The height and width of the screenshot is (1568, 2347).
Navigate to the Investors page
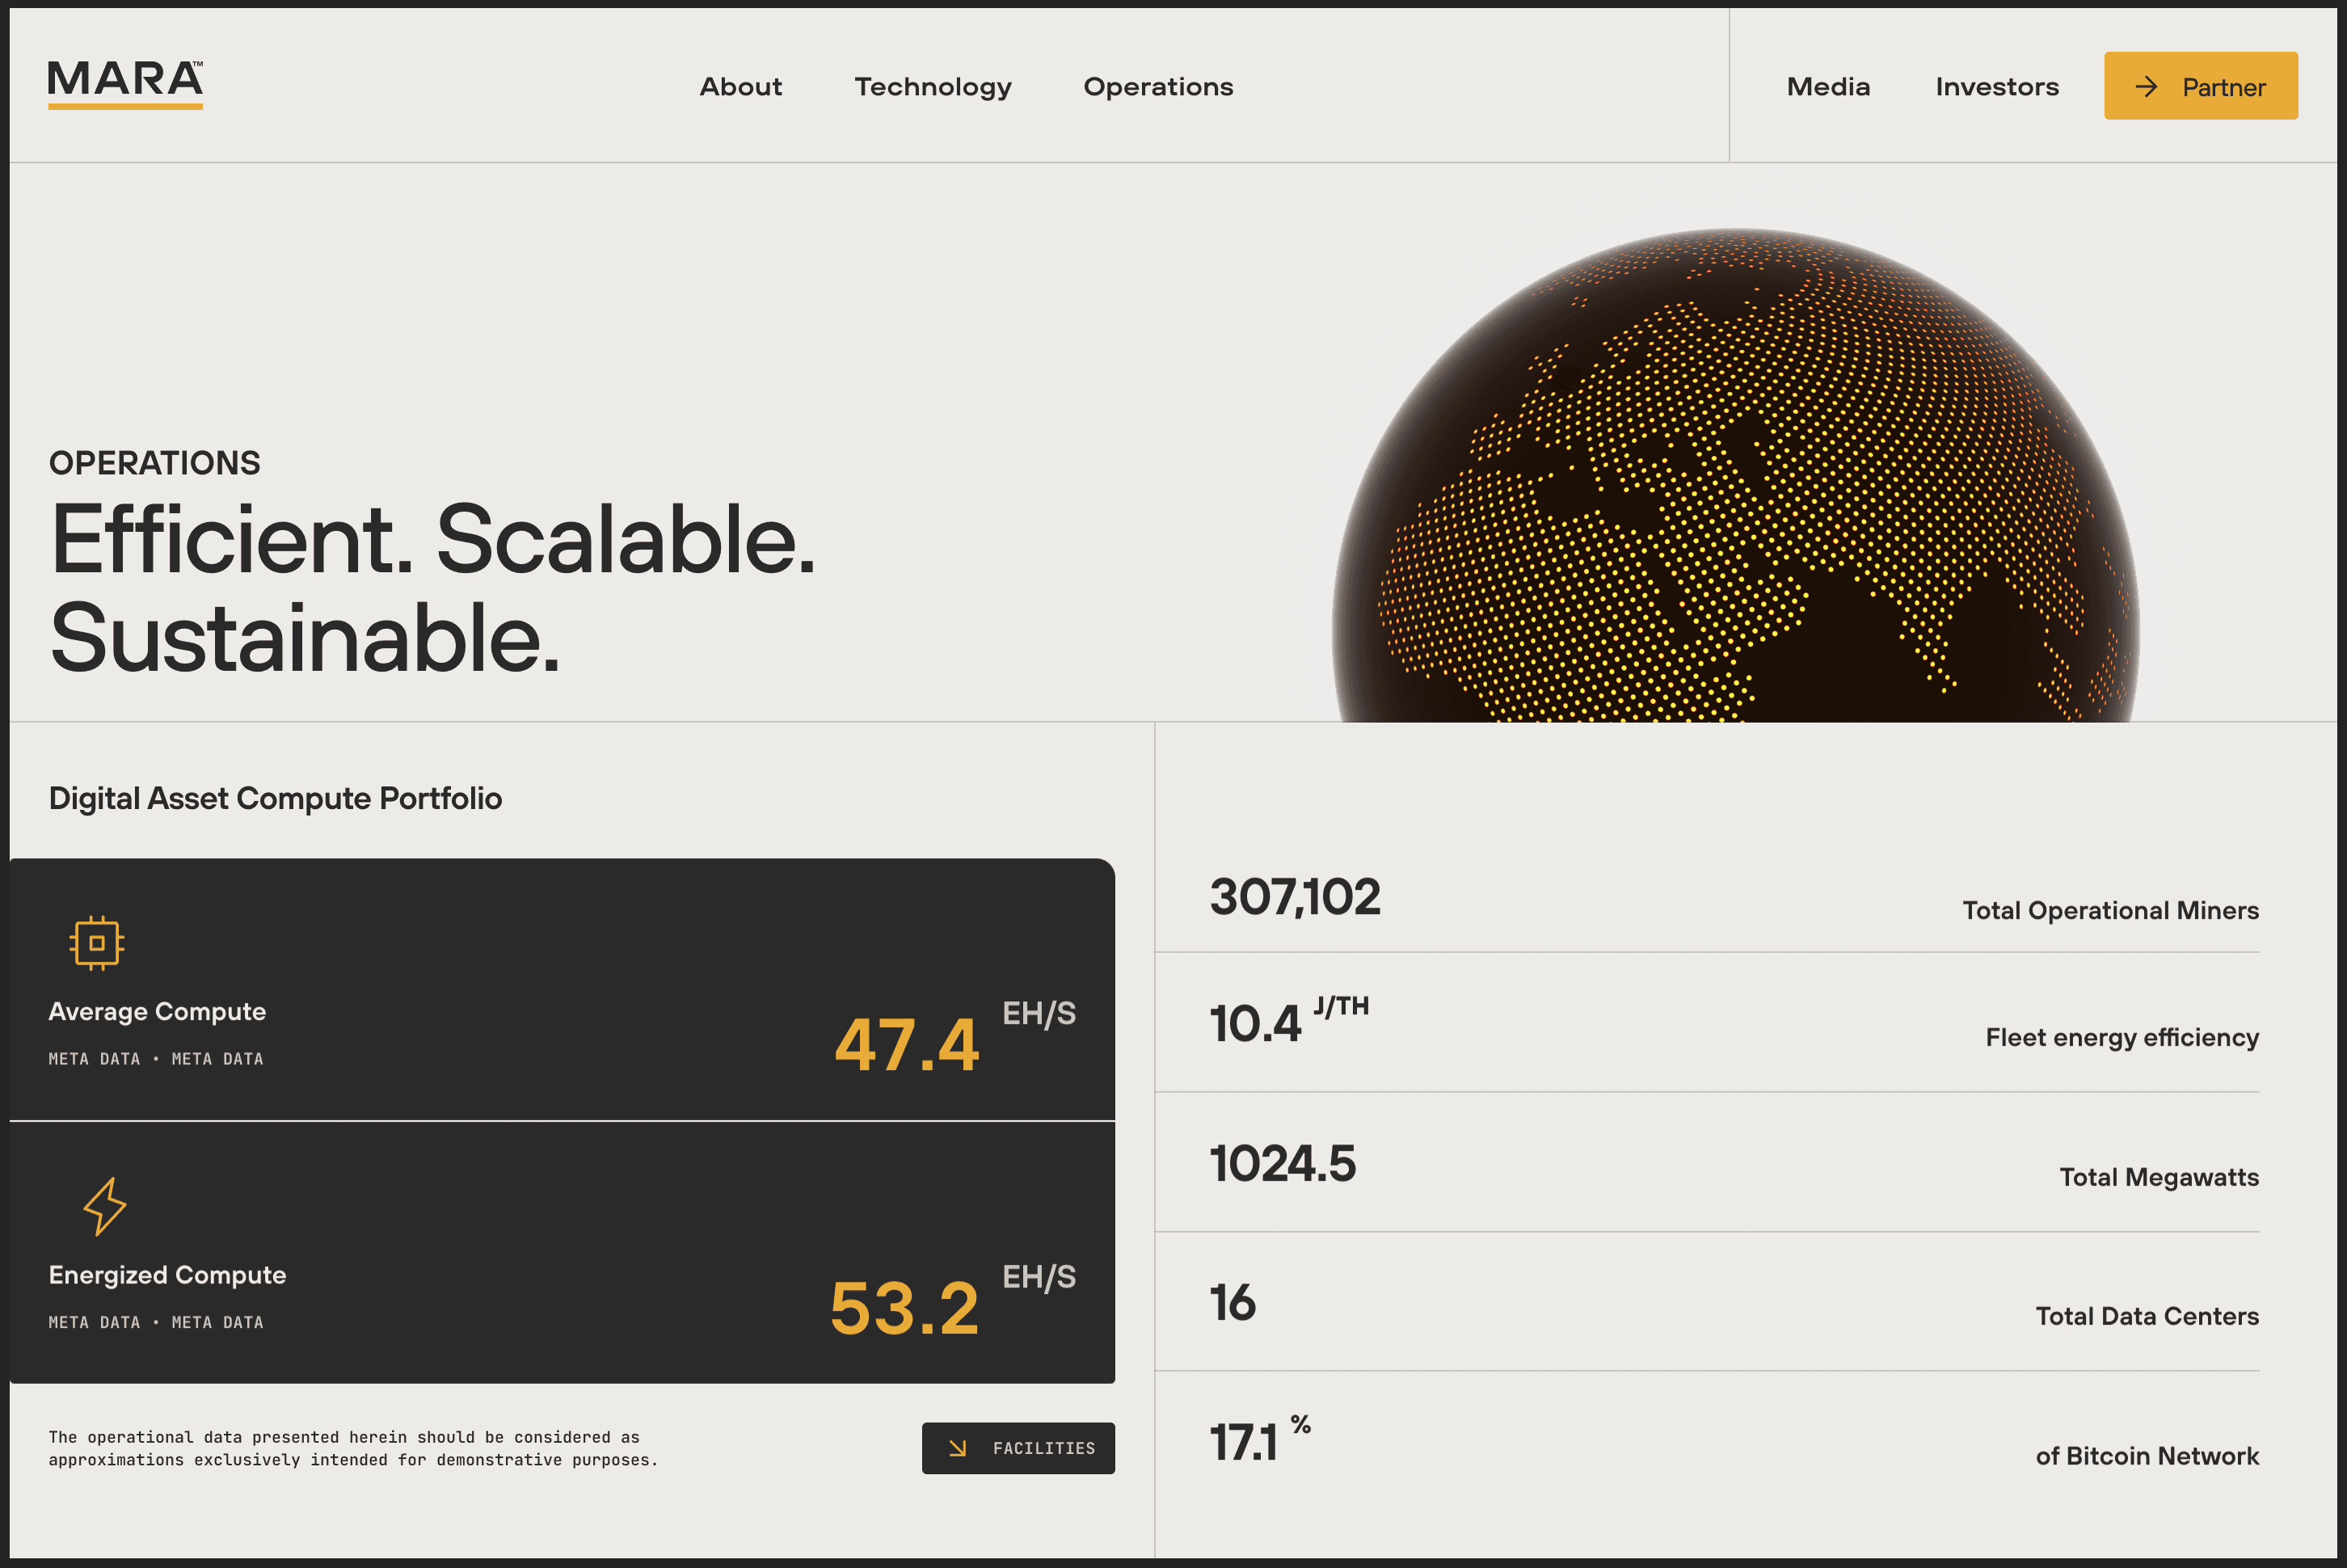click(x=1996, y=87)
